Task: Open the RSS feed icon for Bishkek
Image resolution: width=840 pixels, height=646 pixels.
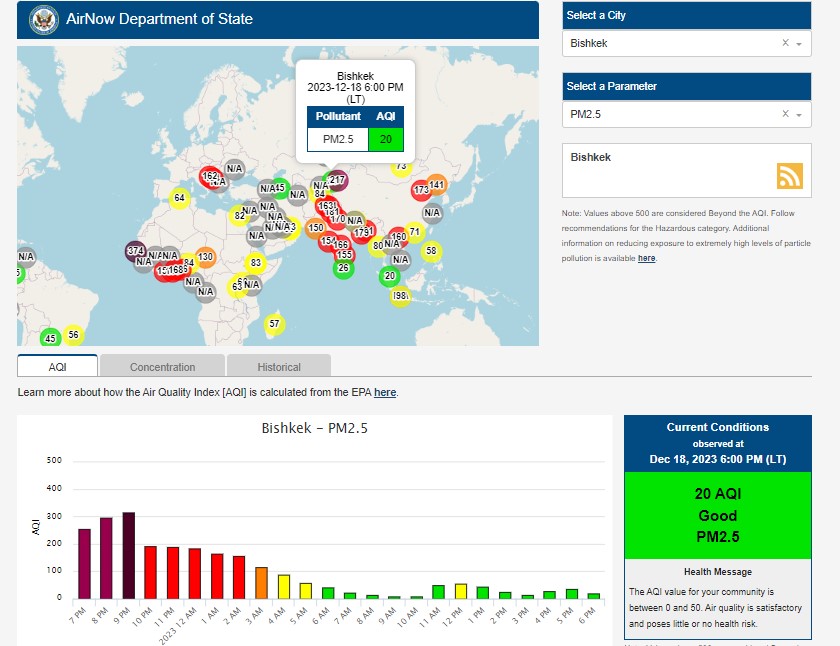Action: (x=790, y=175)
